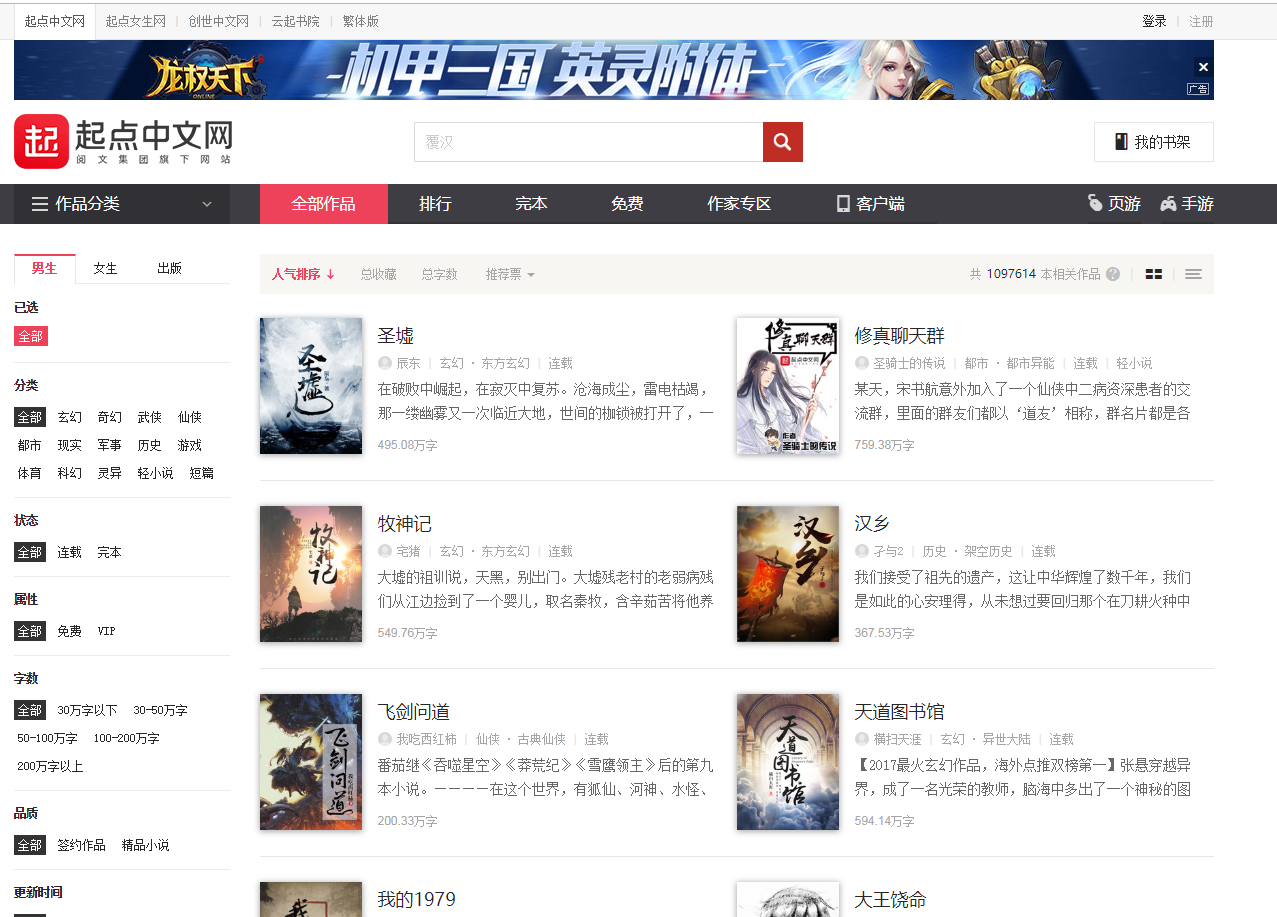Open 起点女生网 top link
This screenshot has height=917, width=1277.
(136, 21)
